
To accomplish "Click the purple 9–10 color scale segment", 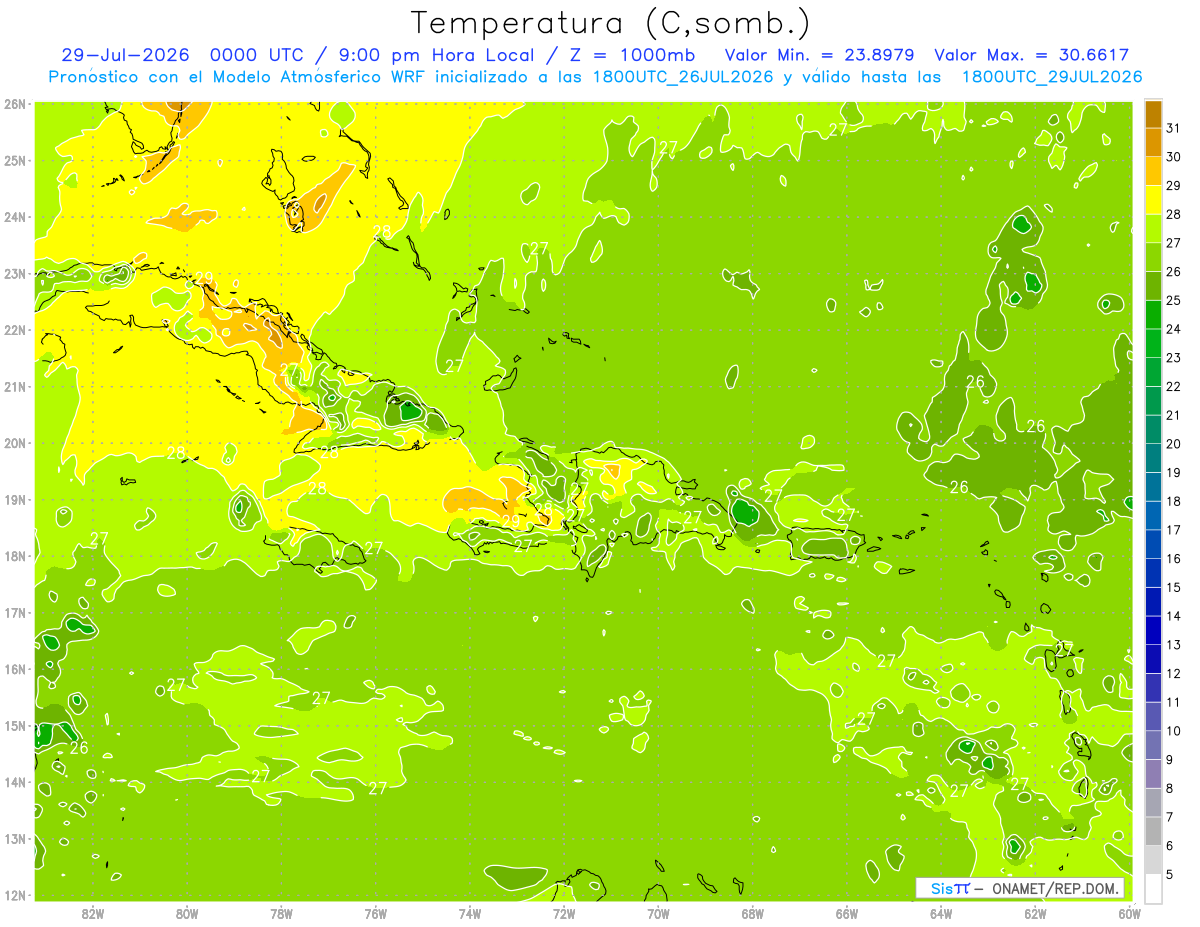I will (x=1153, y=746).
